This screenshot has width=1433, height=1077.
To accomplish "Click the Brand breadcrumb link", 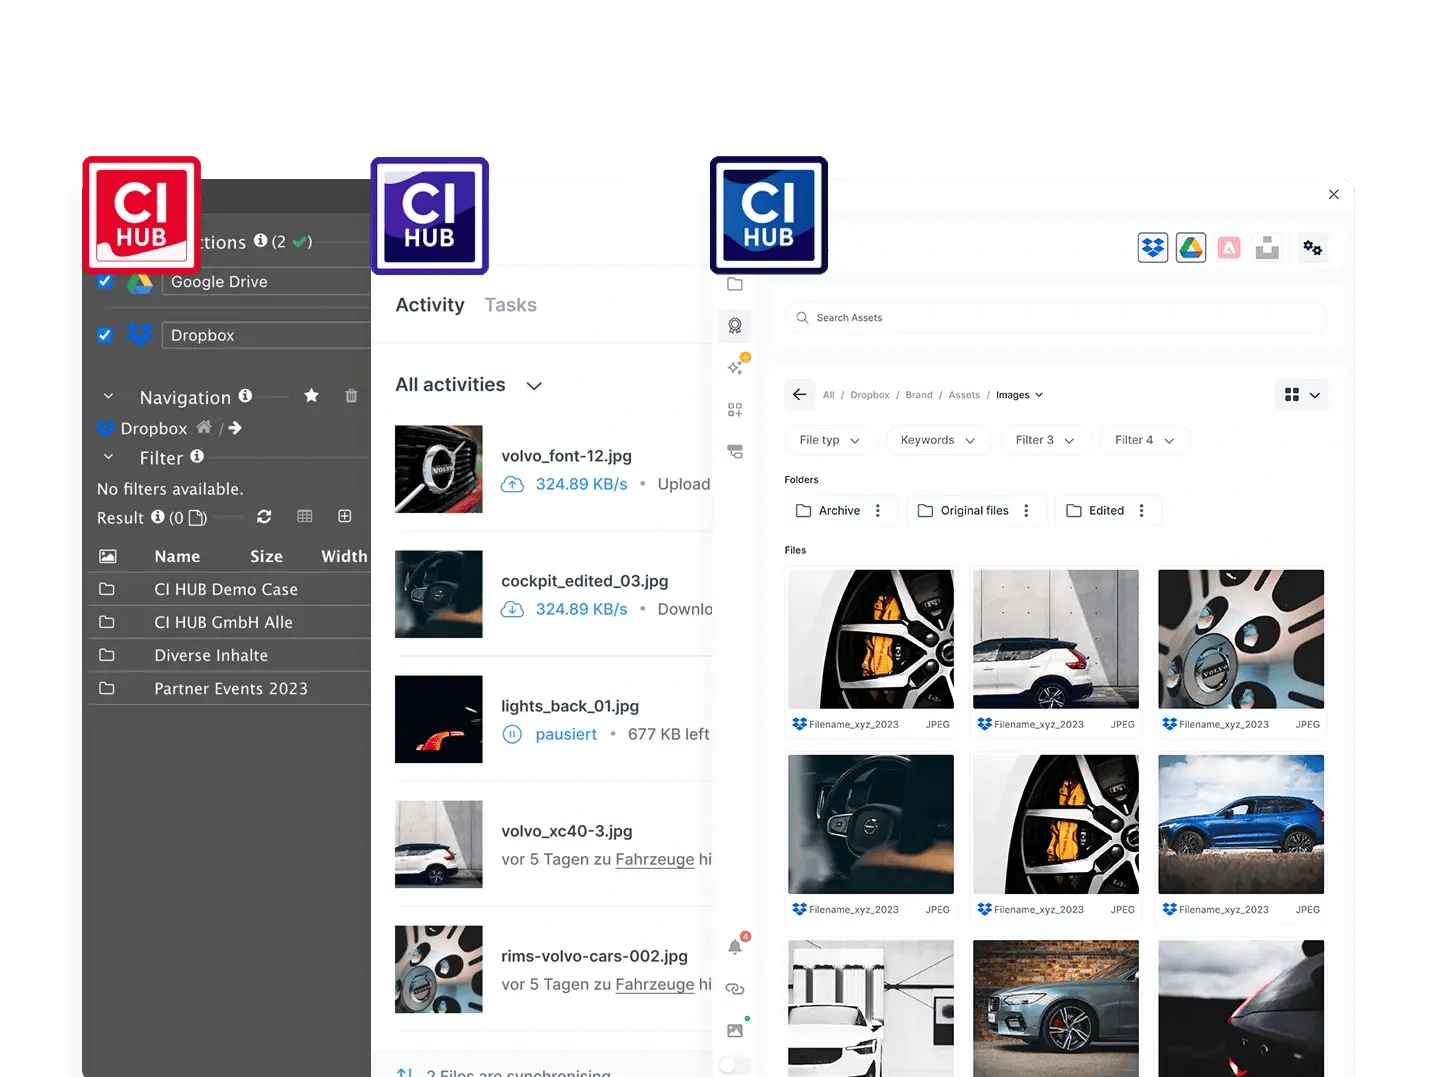I will (x=919, y=395).
